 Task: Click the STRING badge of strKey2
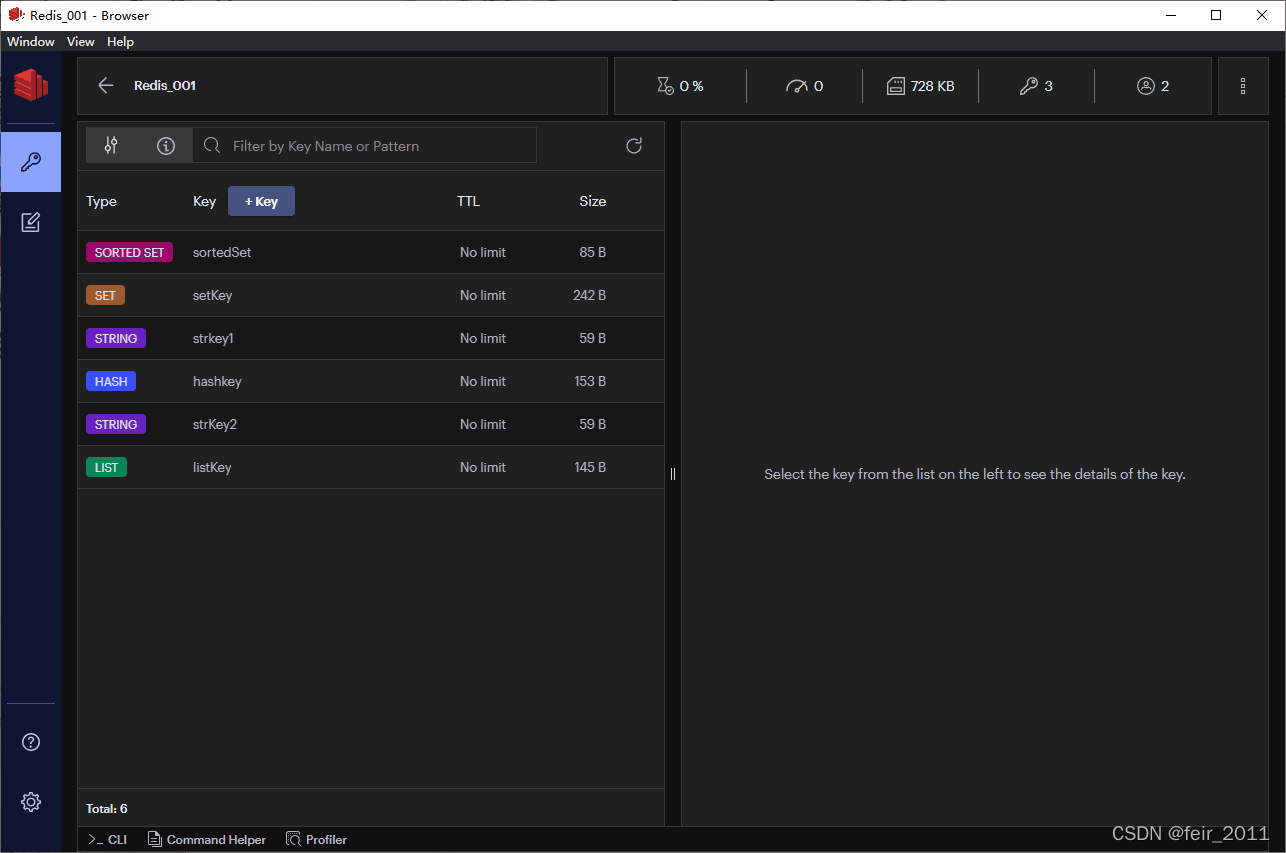click(116, 424)
